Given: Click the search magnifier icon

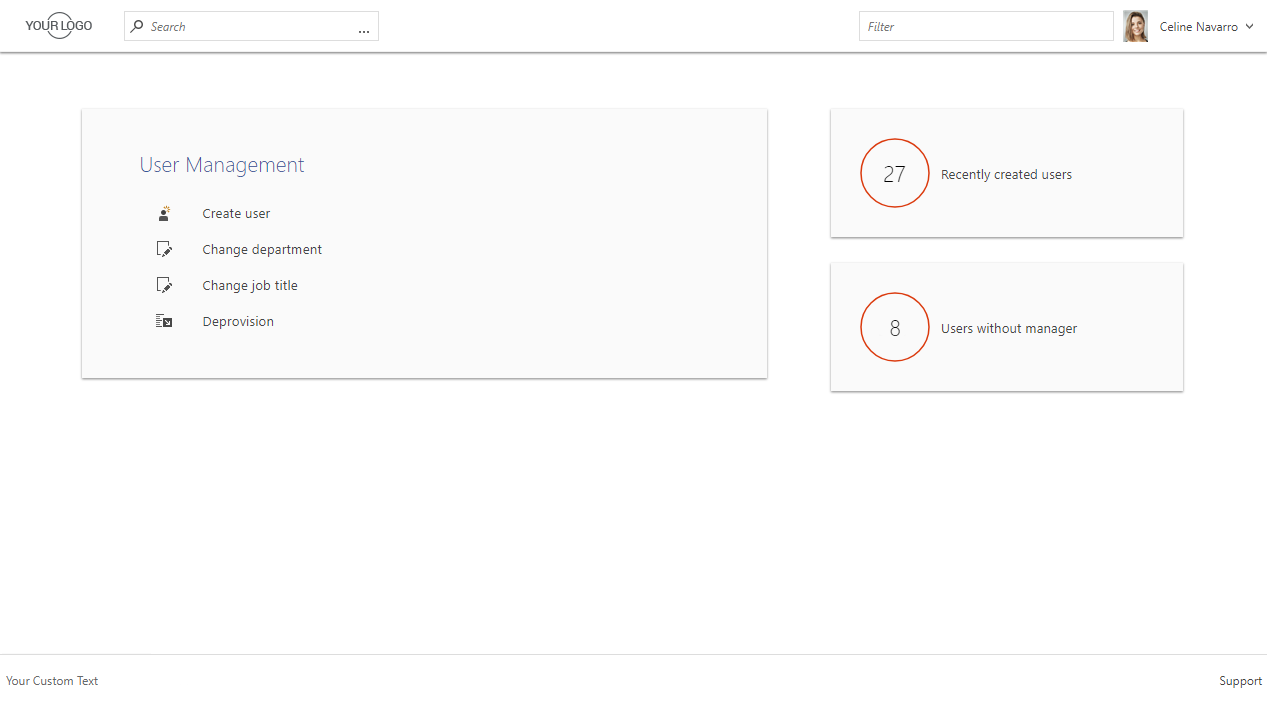Looking at the screenshot, I should 137,27.
